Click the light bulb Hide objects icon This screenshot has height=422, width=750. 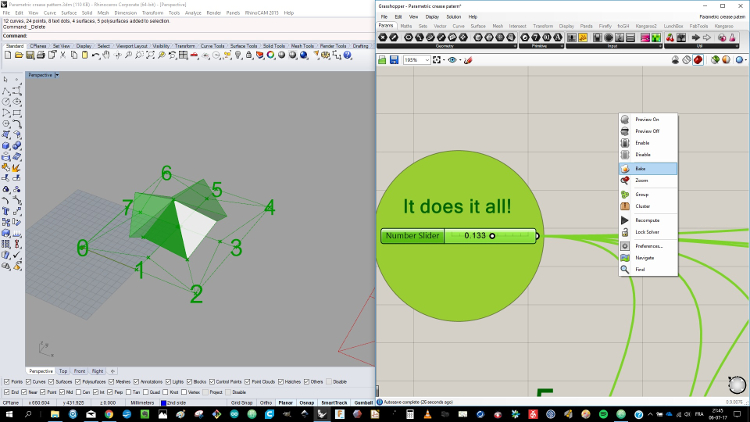[238, 56]
